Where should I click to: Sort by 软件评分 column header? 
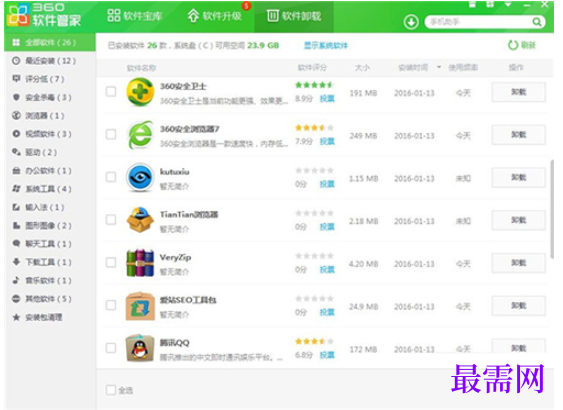(312, 67)
